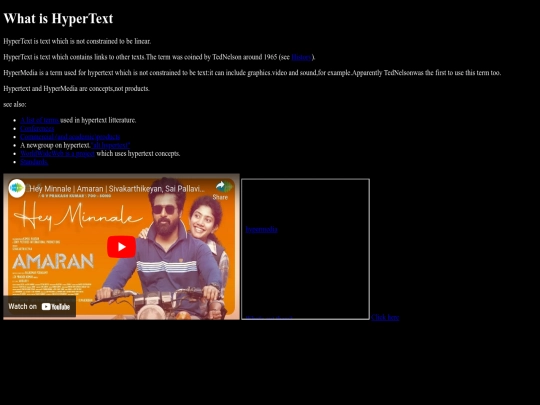Open the Saregama channel logo on video
The image size is (540, 405).
pos(17,188)
